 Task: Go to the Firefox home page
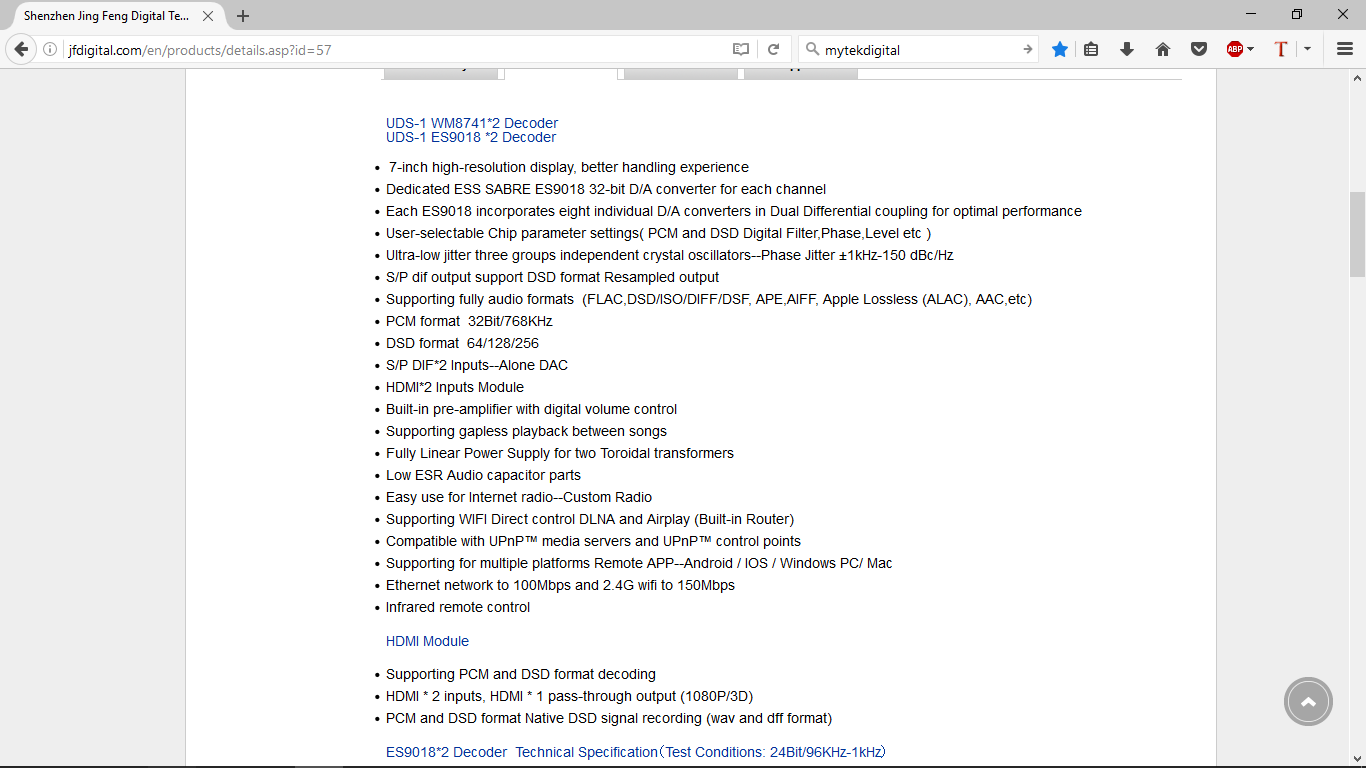pos(1163,49)
